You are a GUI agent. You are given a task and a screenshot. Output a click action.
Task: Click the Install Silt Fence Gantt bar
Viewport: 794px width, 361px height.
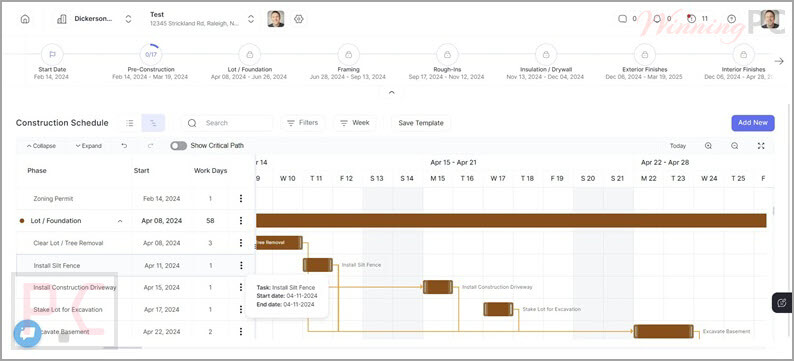click(317, 265)
